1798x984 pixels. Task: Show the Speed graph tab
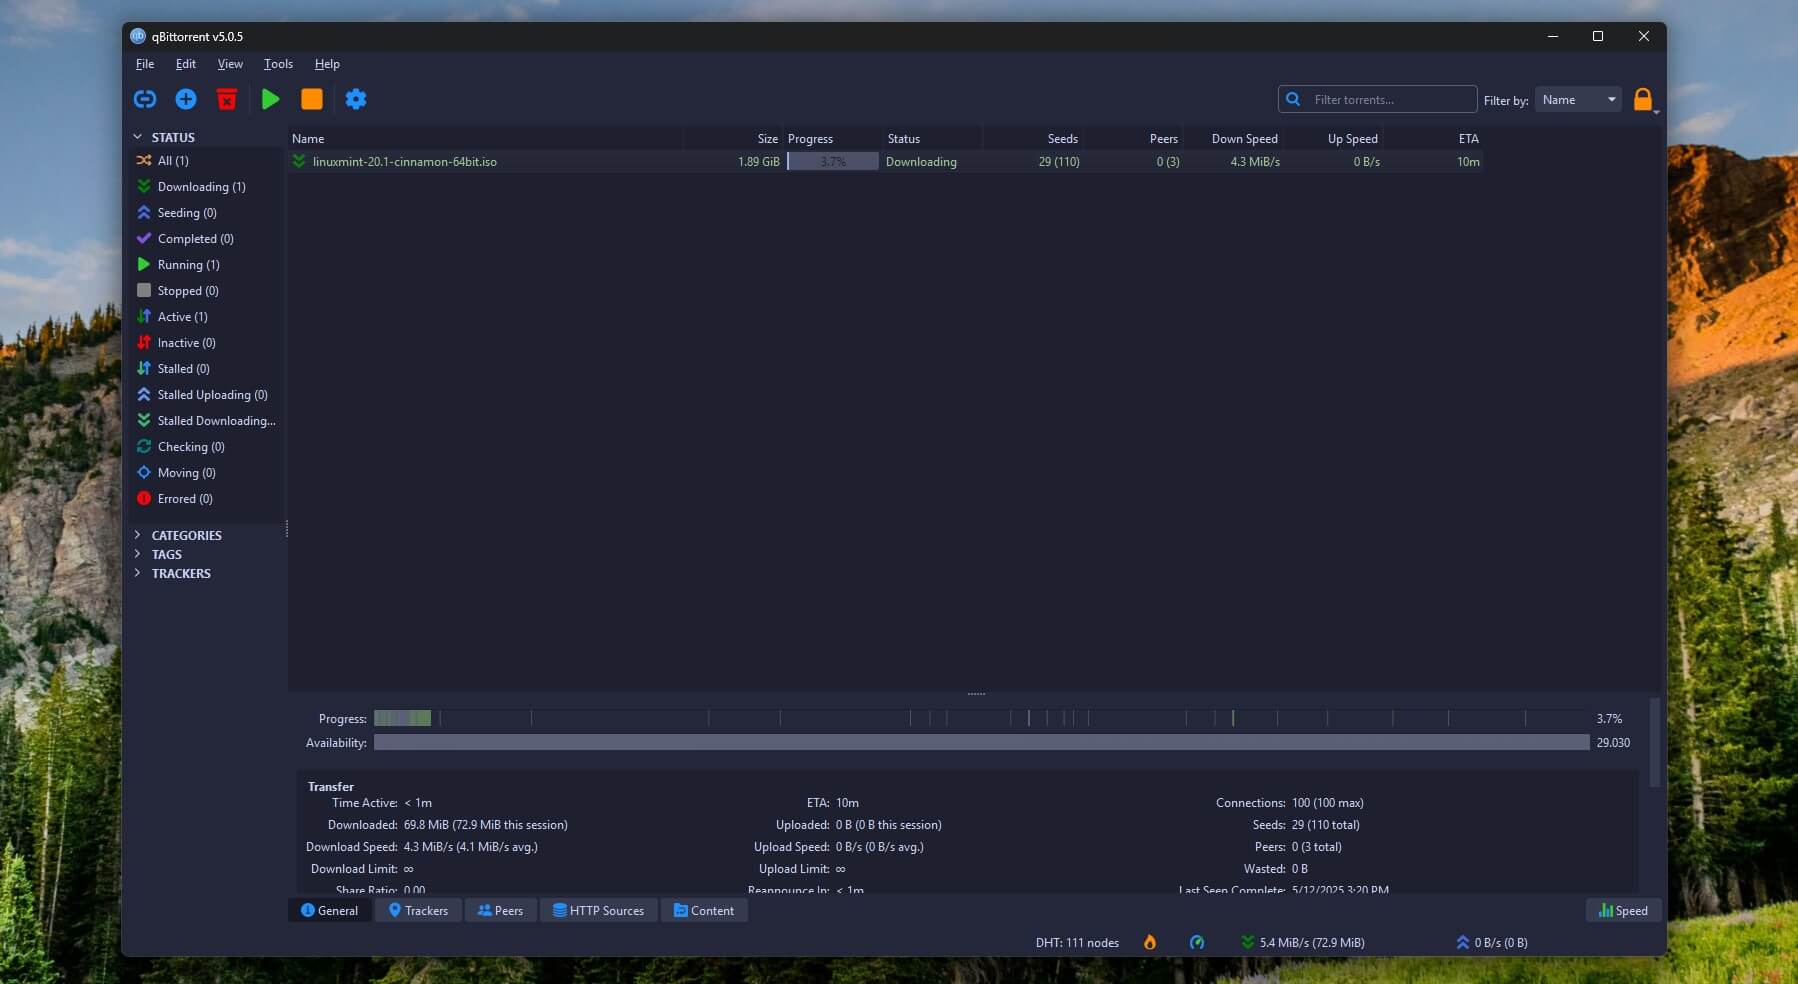[1623, 910]
